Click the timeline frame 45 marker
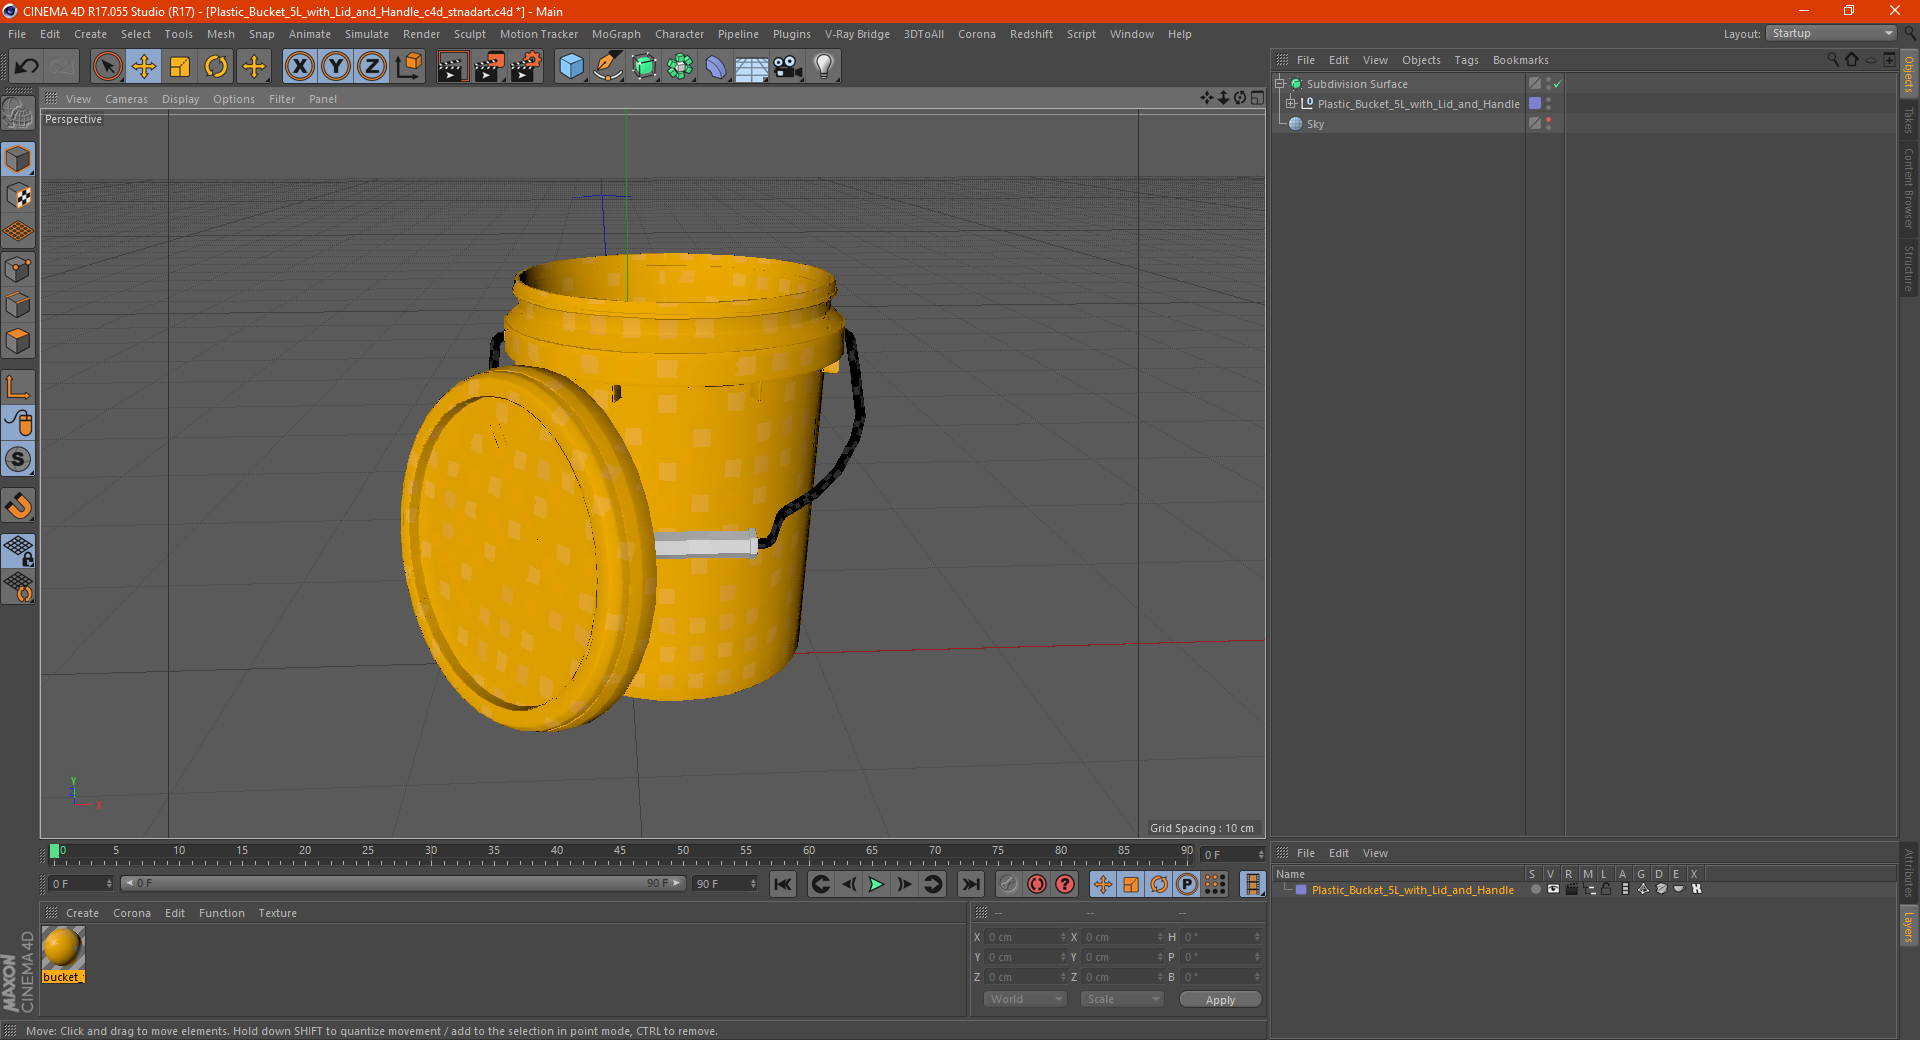 [620, 853]
